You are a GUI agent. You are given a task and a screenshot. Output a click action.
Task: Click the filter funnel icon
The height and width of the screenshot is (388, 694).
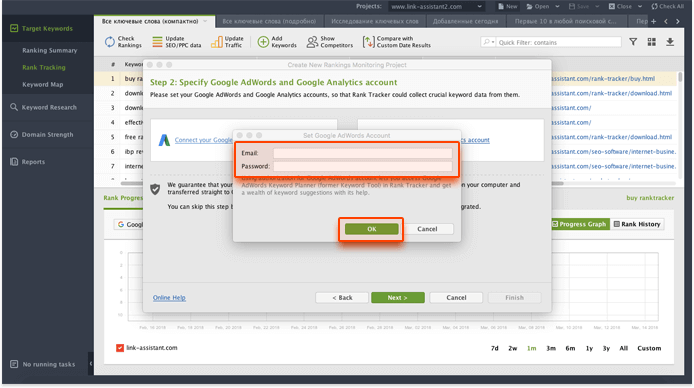coord(633,42)
